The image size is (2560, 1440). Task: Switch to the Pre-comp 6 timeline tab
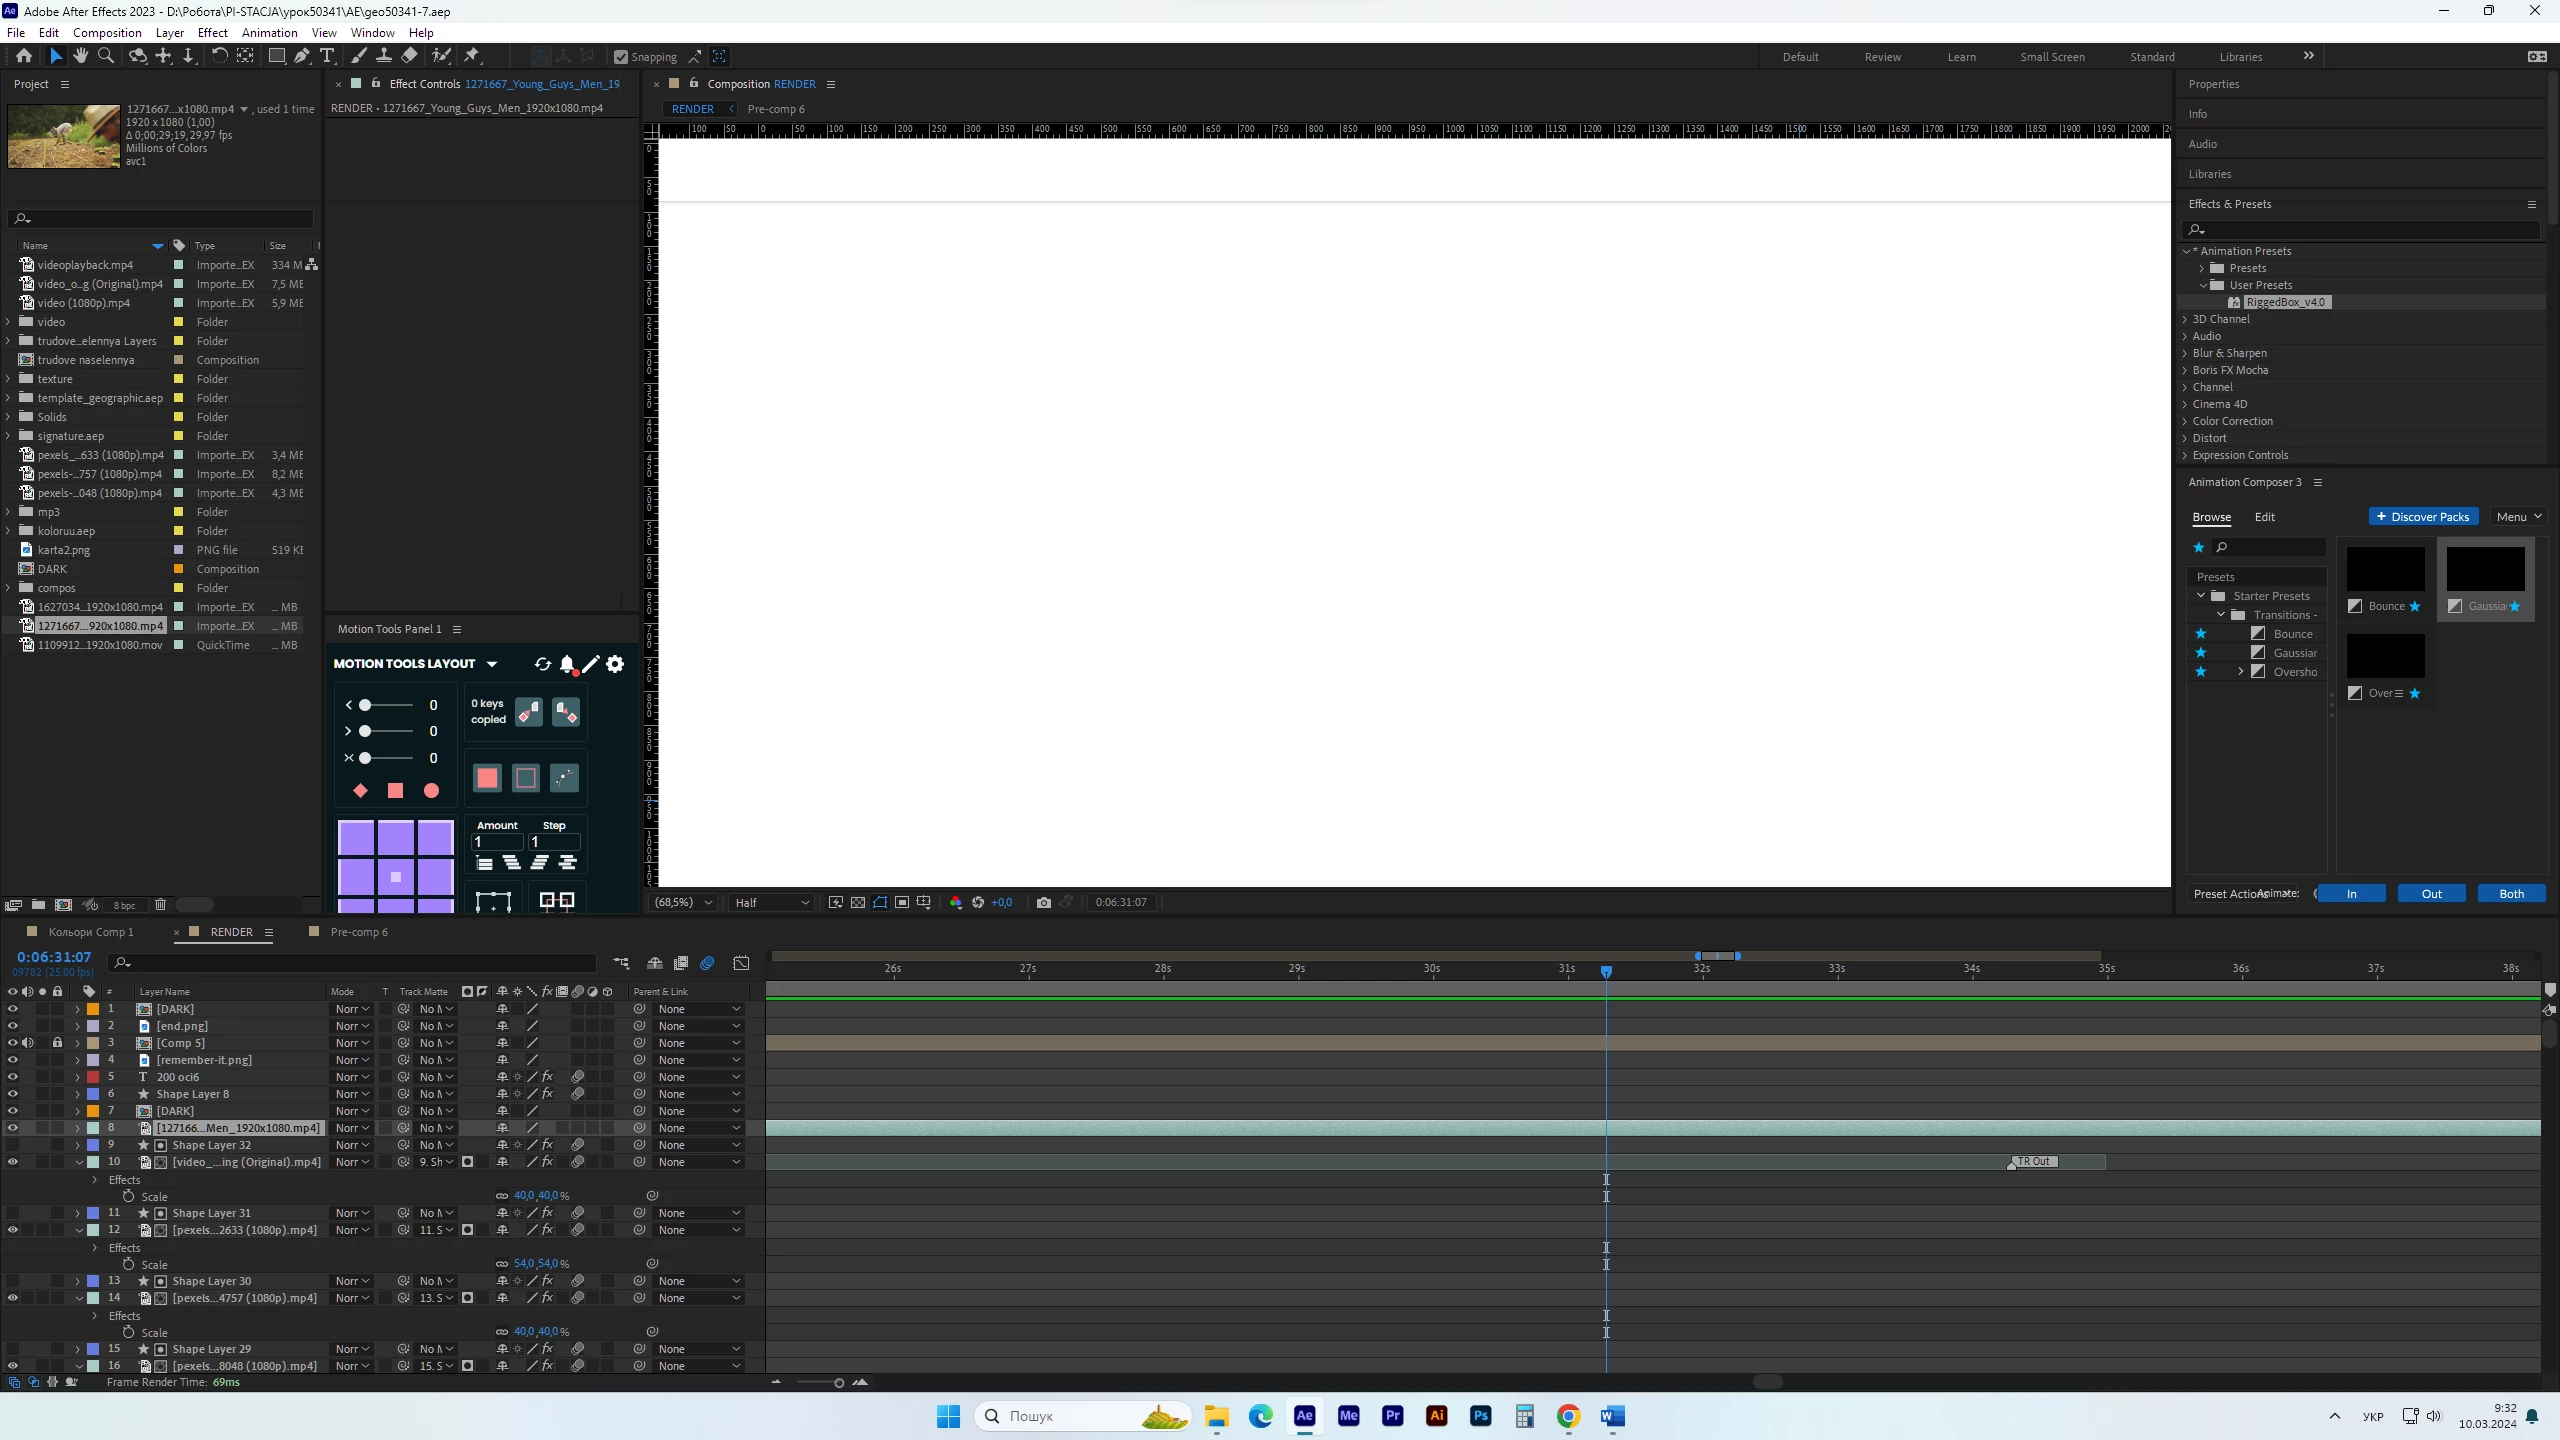[x=358, y=932]
